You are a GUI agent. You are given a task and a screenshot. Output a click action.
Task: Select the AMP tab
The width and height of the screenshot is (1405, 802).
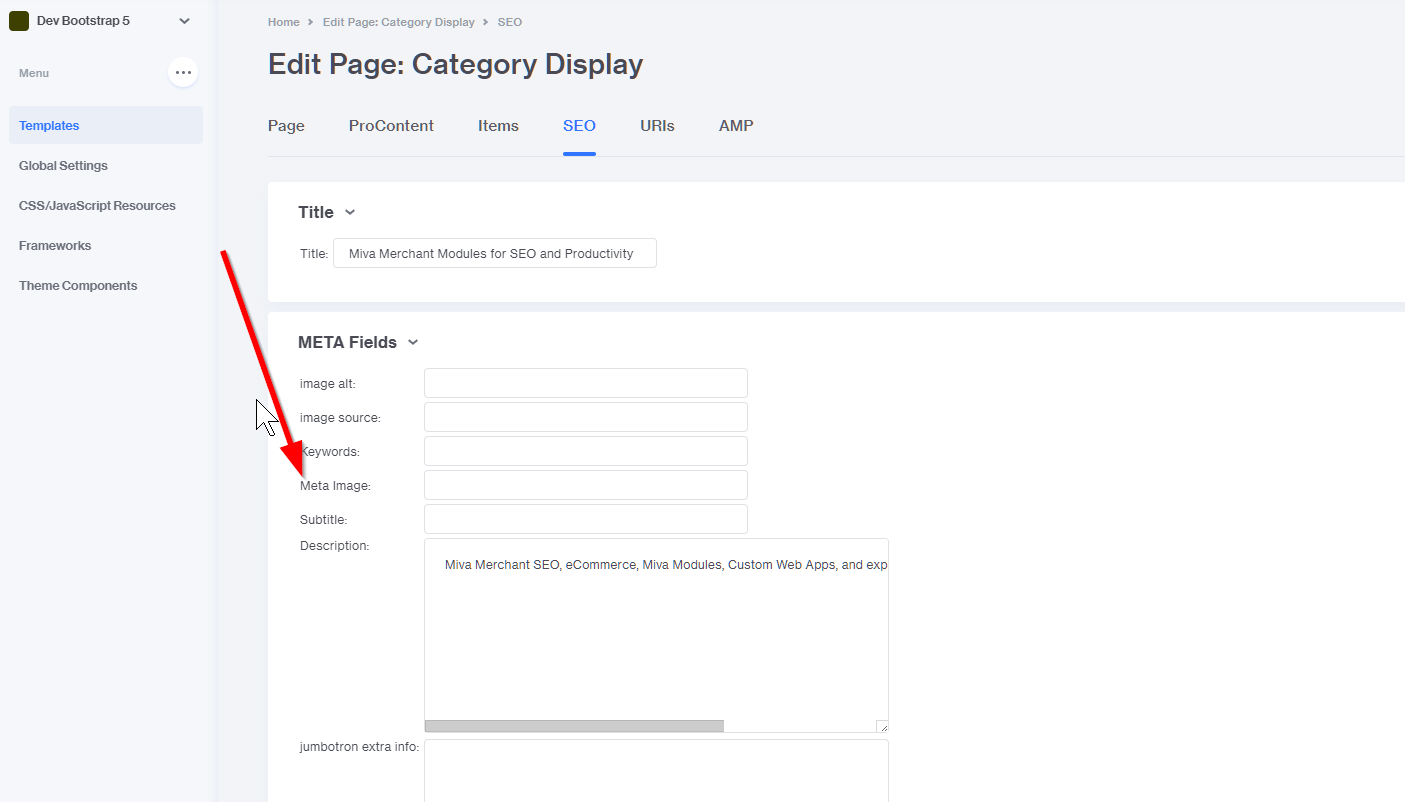point(736,126)
